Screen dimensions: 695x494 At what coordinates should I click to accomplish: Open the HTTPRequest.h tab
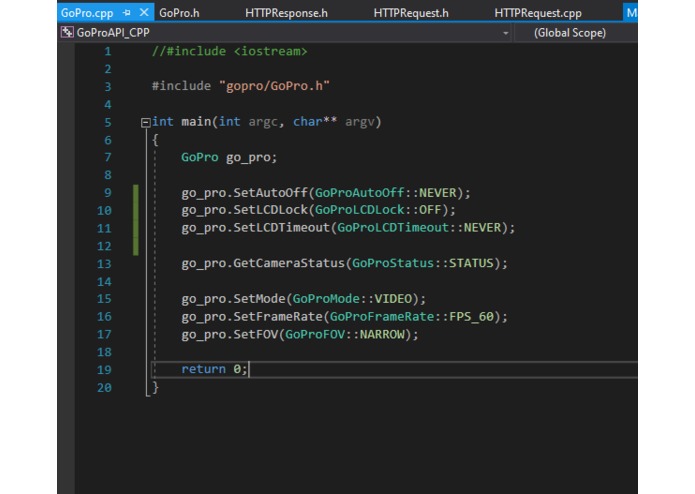(x=411, y=13)
